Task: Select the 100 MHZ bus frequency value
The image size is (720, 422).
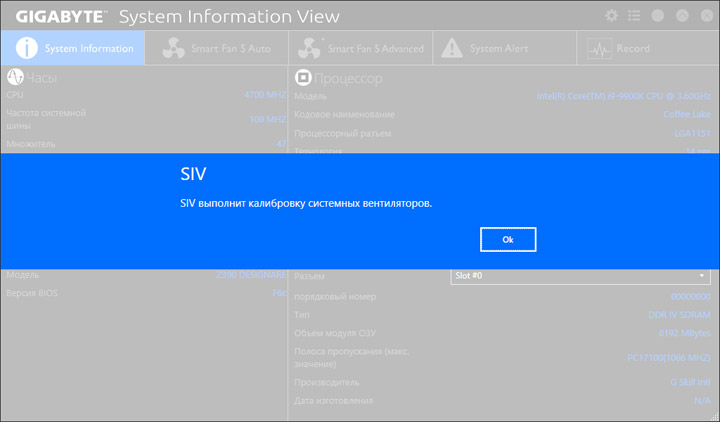Action: (x=268, y=119)
